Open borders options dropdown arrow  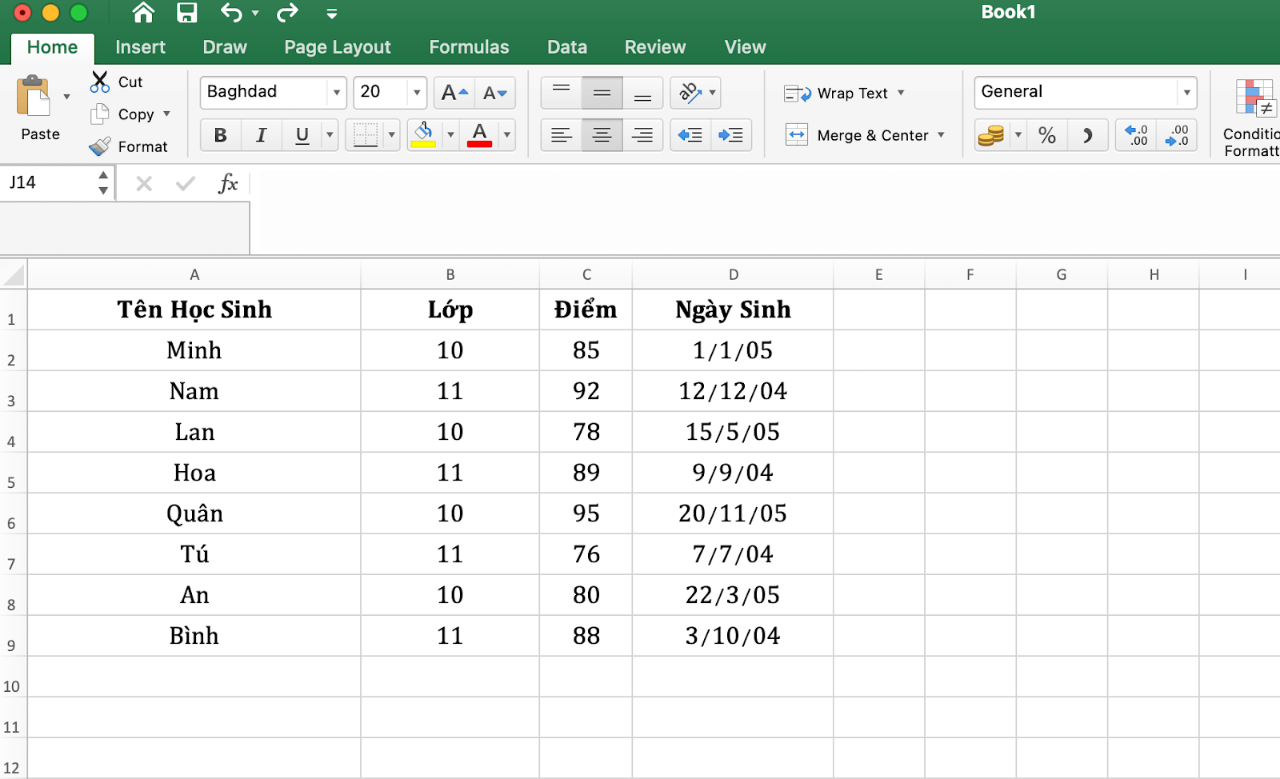click(392, 135)
